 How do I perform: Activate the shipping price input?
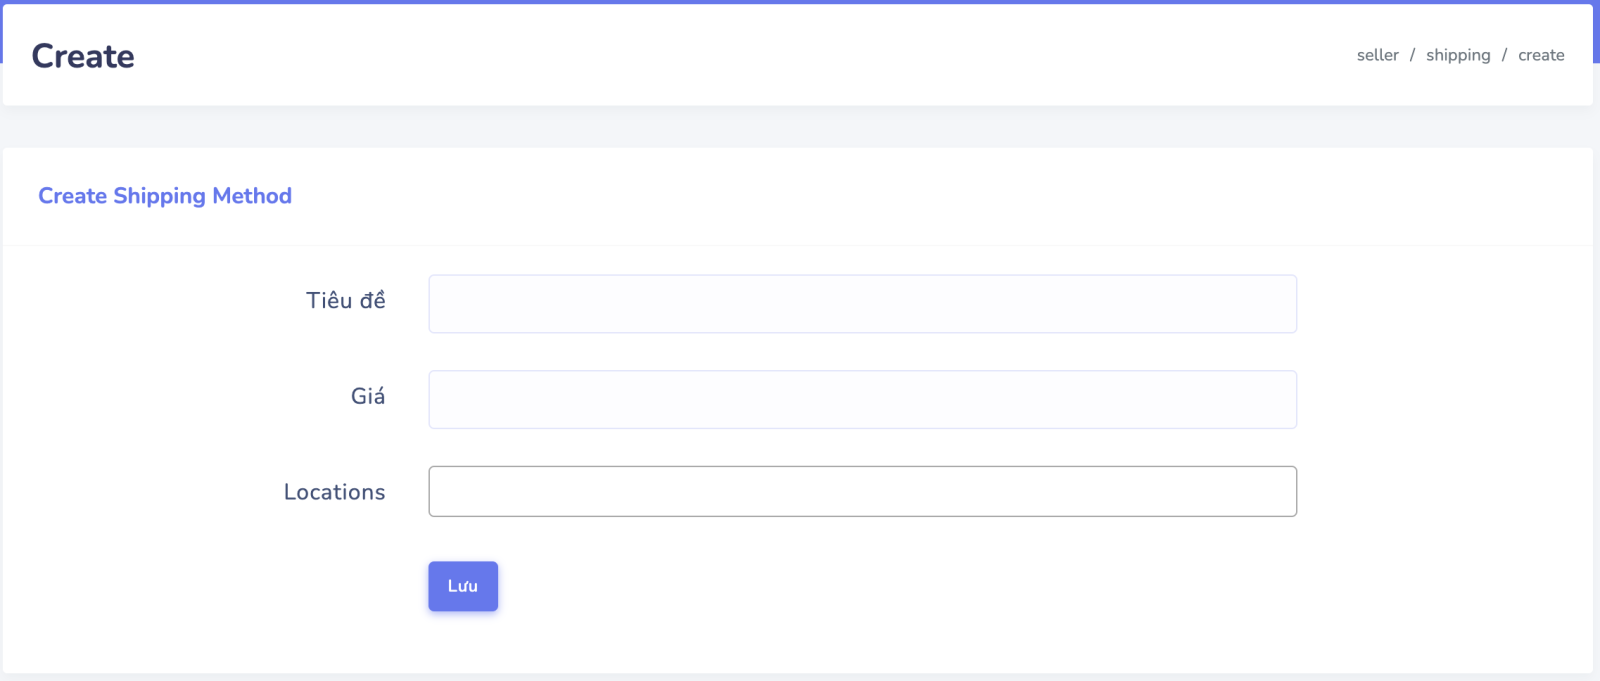(x=862, y=400)
